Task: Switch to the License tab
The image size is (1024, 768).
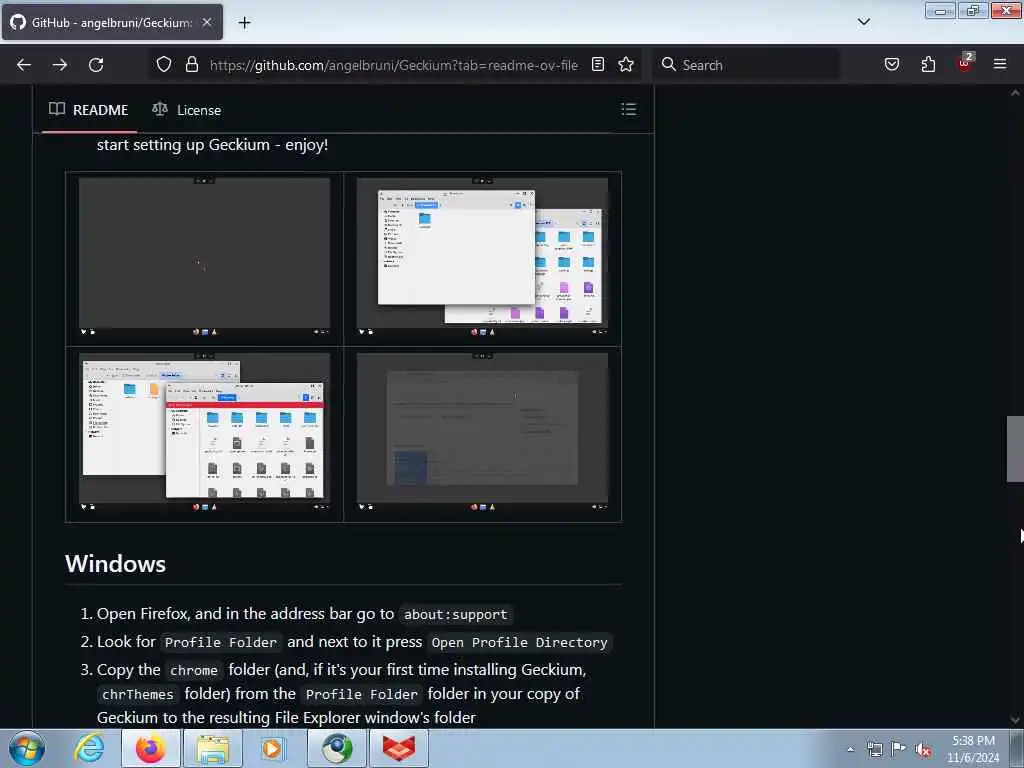Action: [x=187, y=110]
